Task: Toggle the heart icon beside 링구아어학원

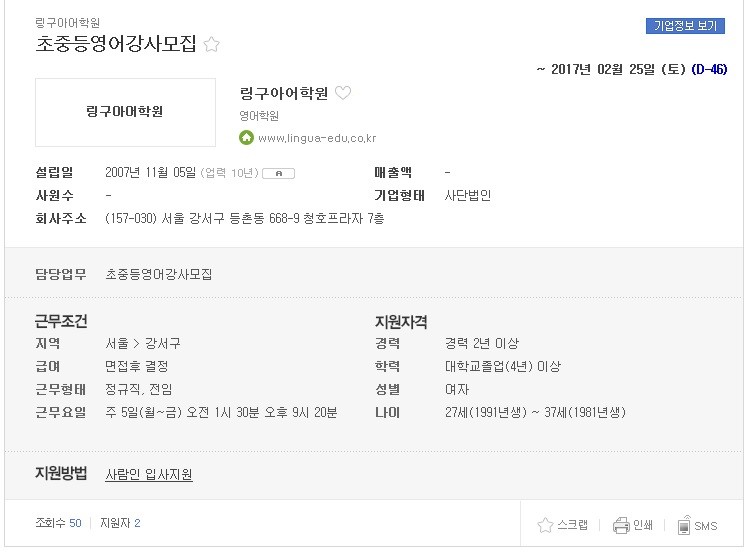Action: point(342,93)
